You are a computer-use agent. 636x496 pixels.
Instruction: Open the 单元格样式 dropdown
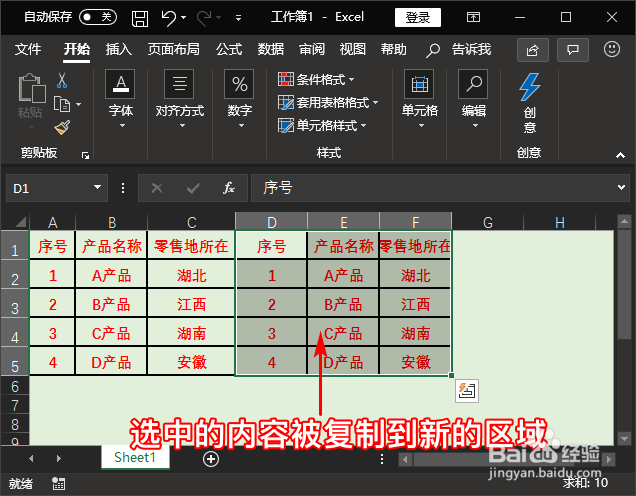tap(322, 126)
